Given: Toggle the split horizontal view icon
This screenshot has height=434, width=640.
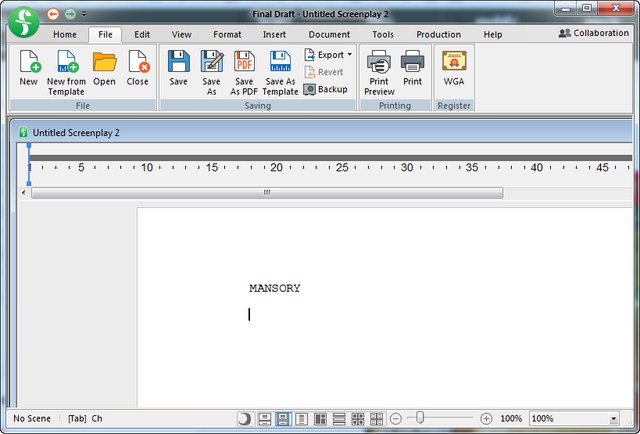Looking at the screenshot, I should click(339, 418).
